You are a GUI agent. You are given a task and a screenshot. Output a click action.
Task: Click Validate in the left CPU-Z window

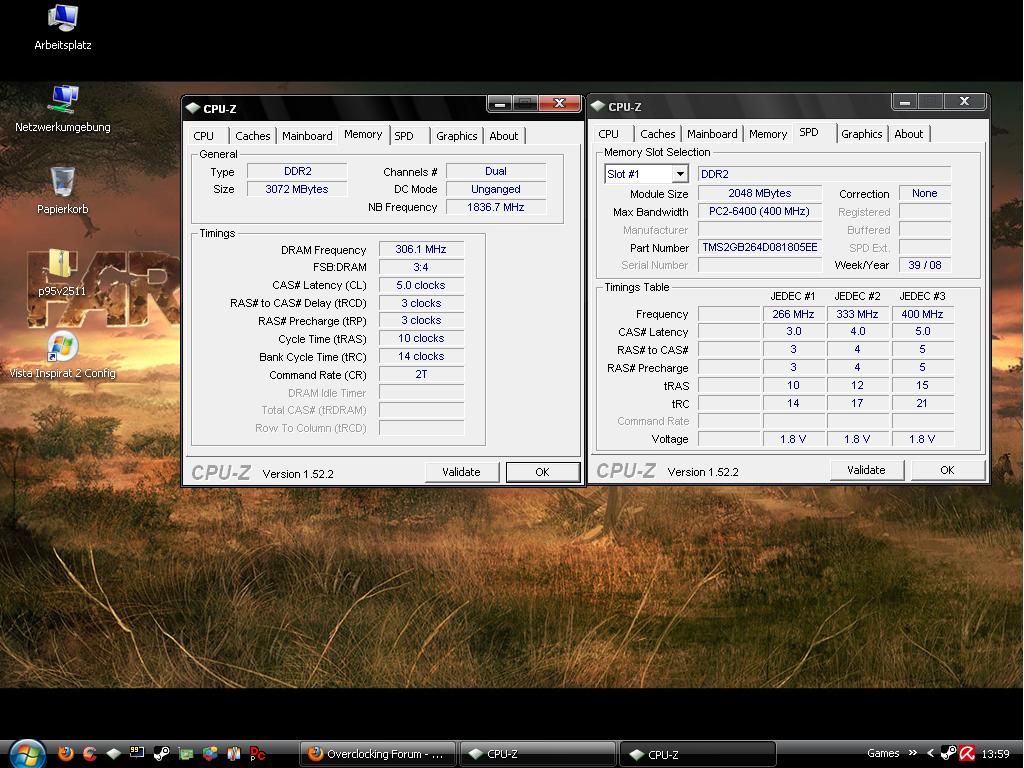pyautogui.click(x=461, y=472)
